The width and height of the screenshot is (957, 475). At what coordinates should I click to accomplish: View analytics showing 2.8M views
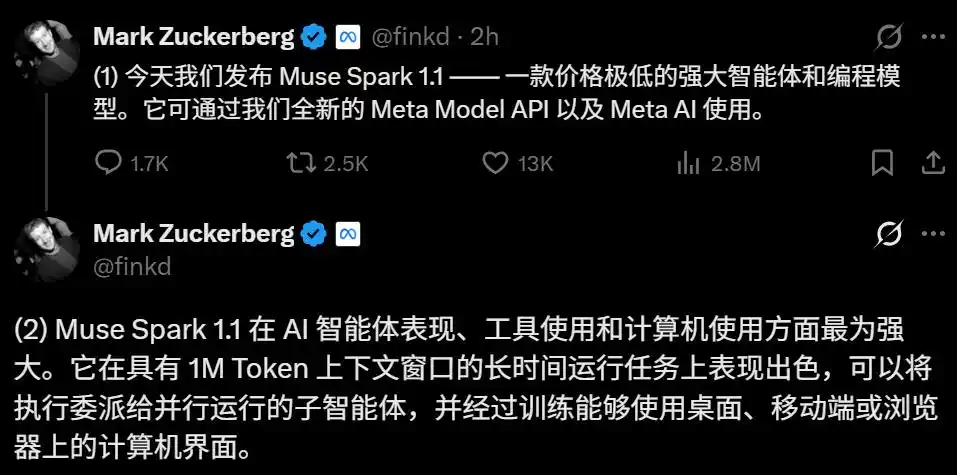(687, 164)
